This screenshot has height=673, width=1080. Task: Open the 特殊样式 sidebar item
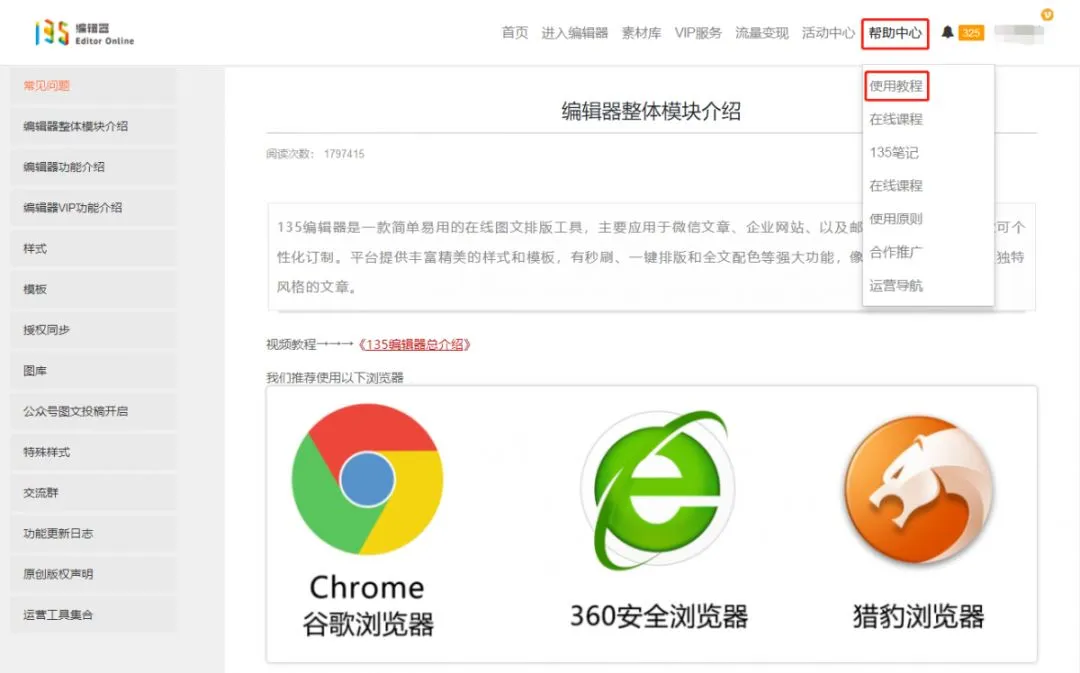(x=92, y=451)
